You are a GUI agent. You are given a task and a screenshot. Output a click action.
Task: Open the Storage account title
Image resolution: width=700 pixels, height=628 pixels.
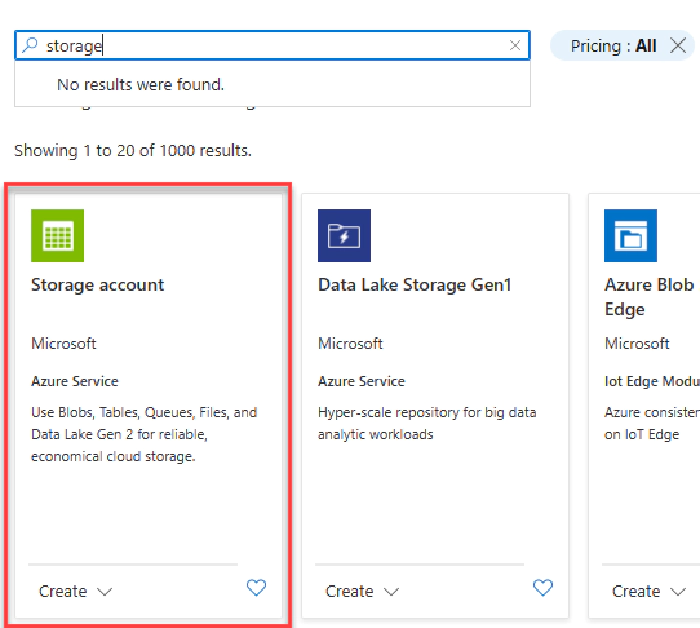[x=97, y=285]
